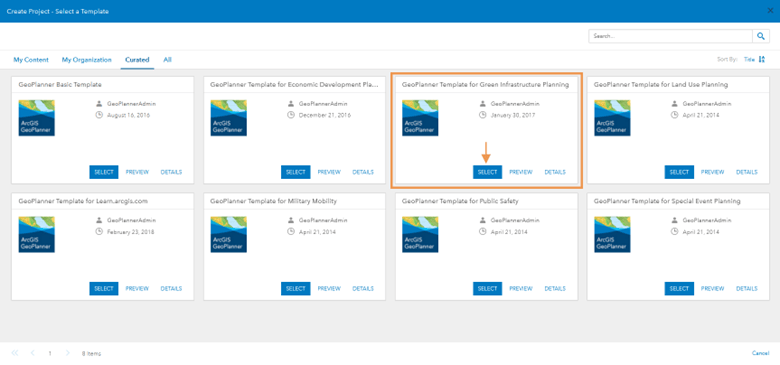780x365 pixels.
Task: Open details for Special Event Planning template
Action: tap(747, 288)
